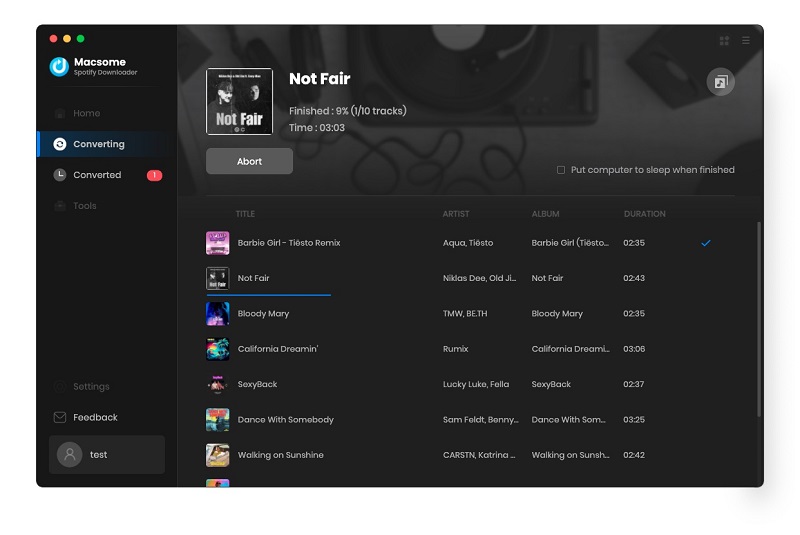Open the test account profile
This screenshot has height=535, width=800.
point(107,454)
